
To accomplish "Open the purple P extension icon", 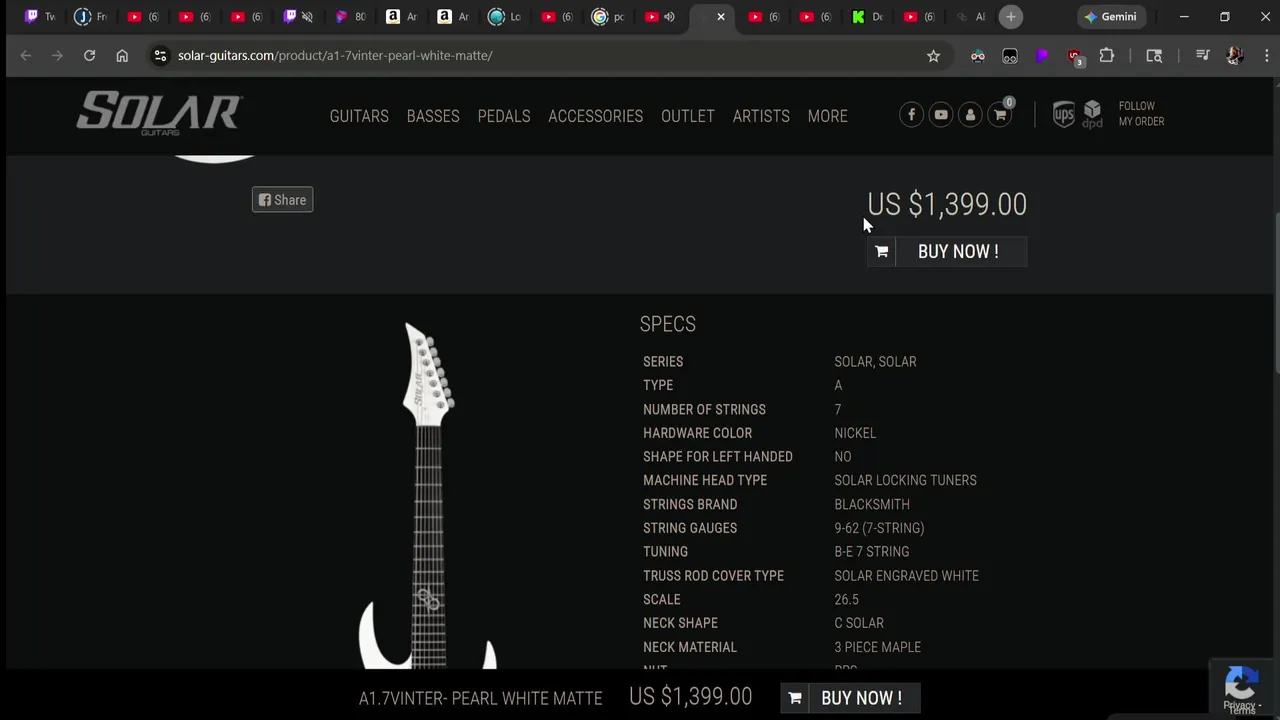I will coord(1042,56).
